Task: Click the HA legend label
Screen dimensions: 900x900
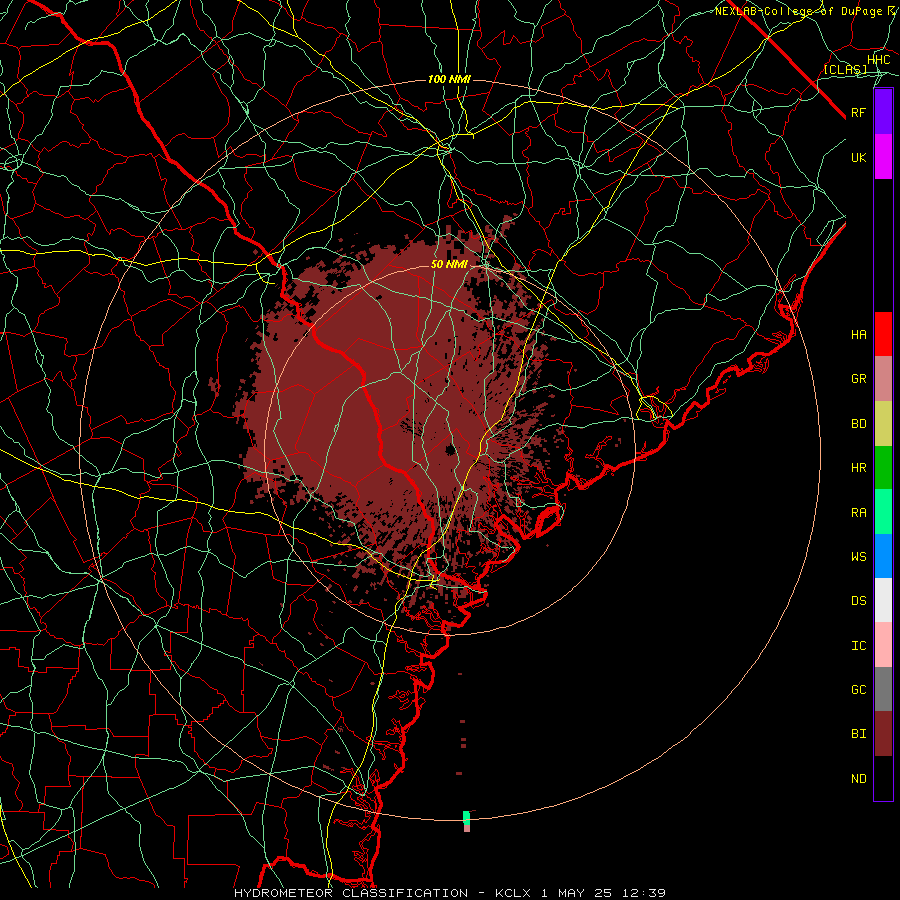Action: click(x=858, y=334)
